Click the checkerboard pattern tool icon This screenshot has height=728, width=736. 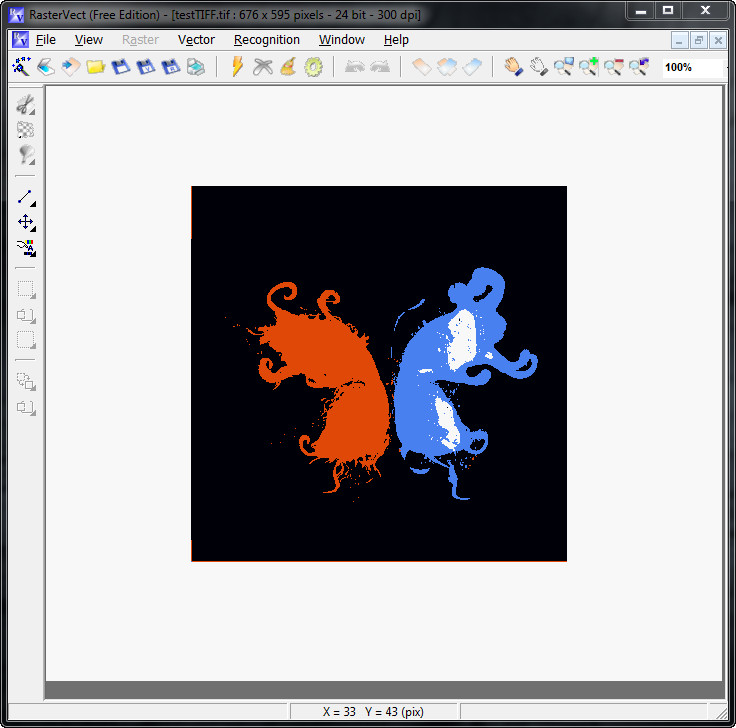point(26,130)
